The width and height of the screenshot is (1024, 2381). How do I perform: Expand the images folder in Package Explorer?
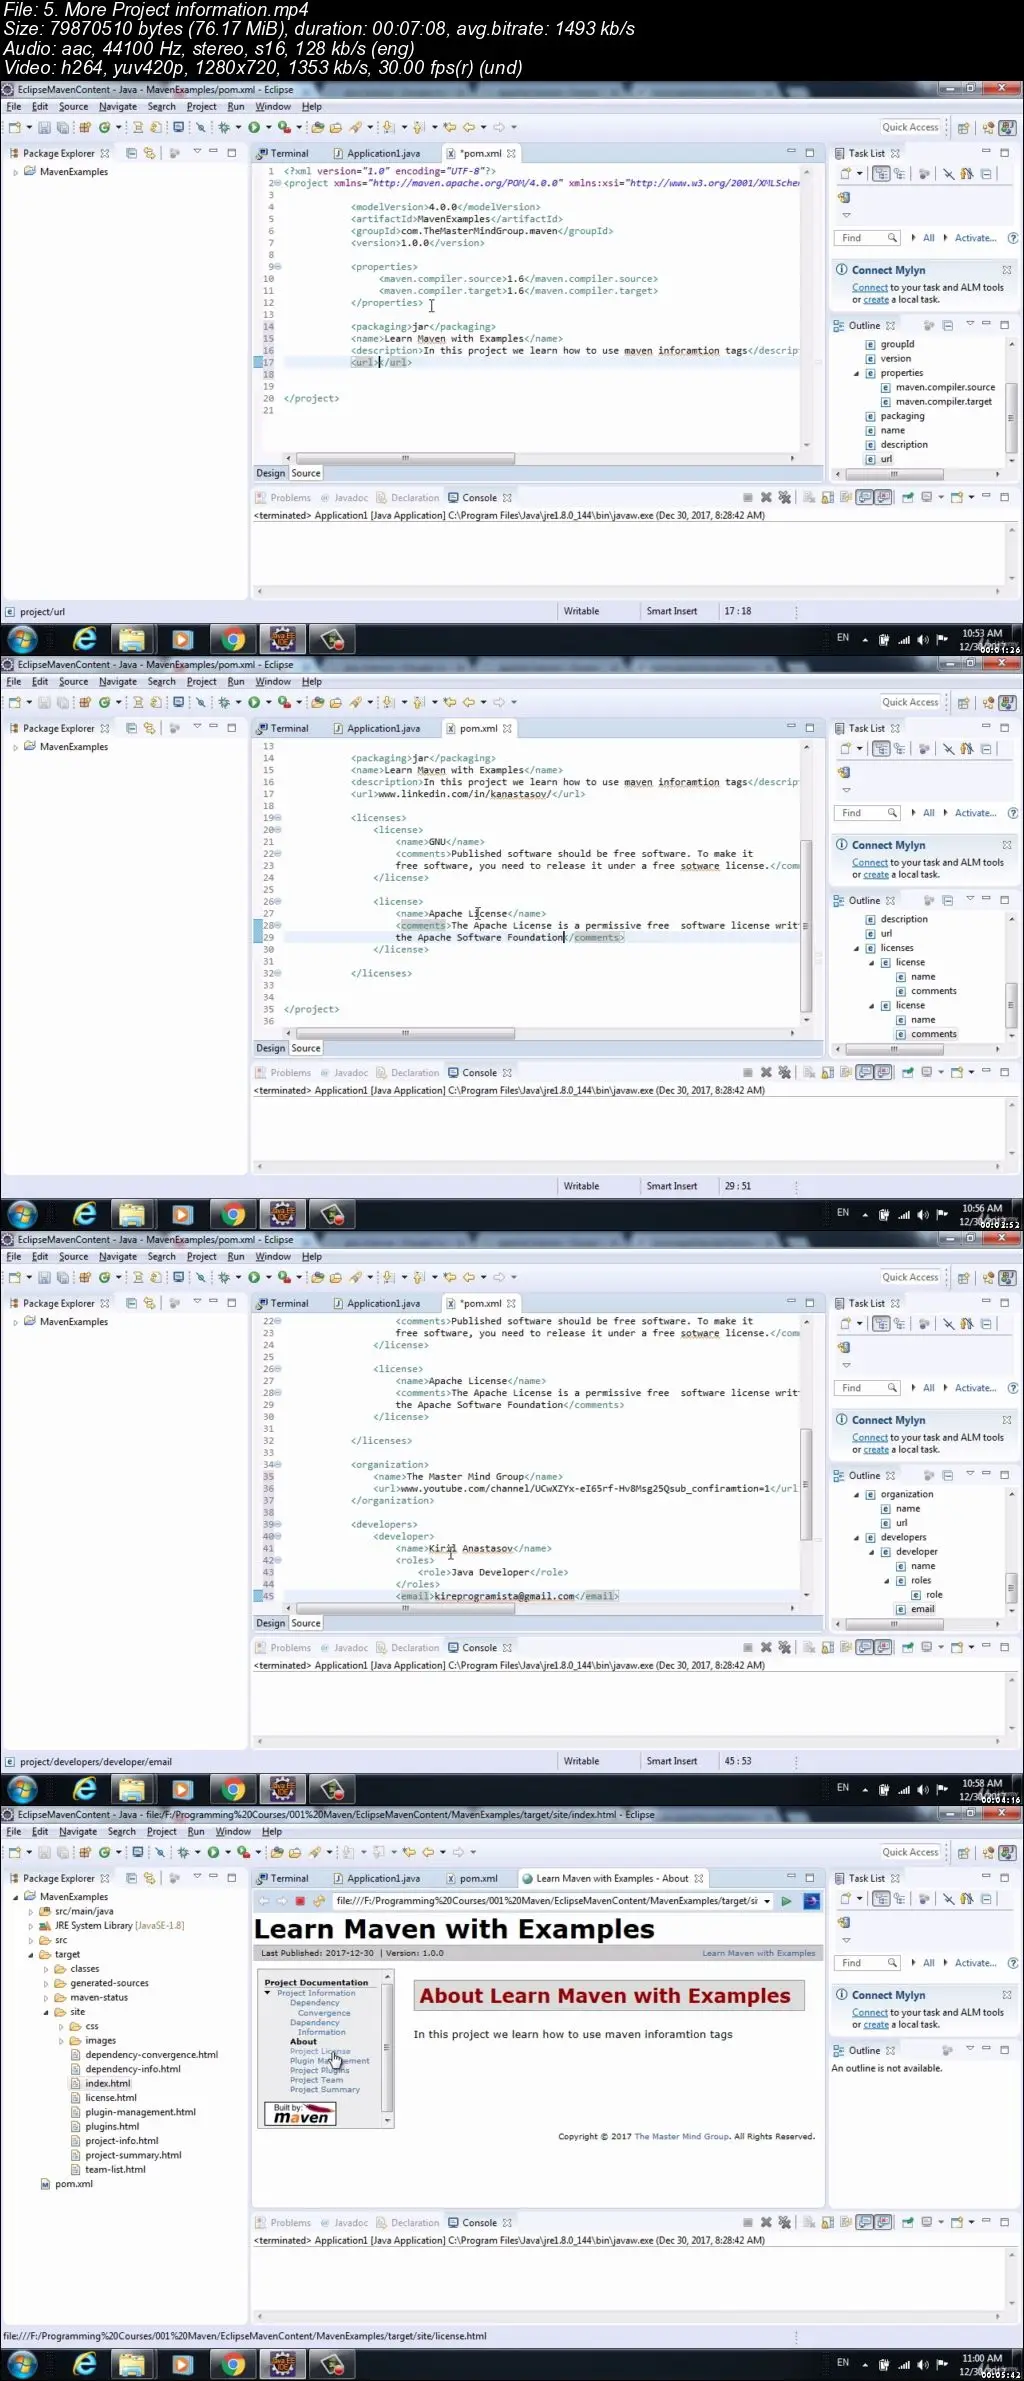tap(61, 2040)
